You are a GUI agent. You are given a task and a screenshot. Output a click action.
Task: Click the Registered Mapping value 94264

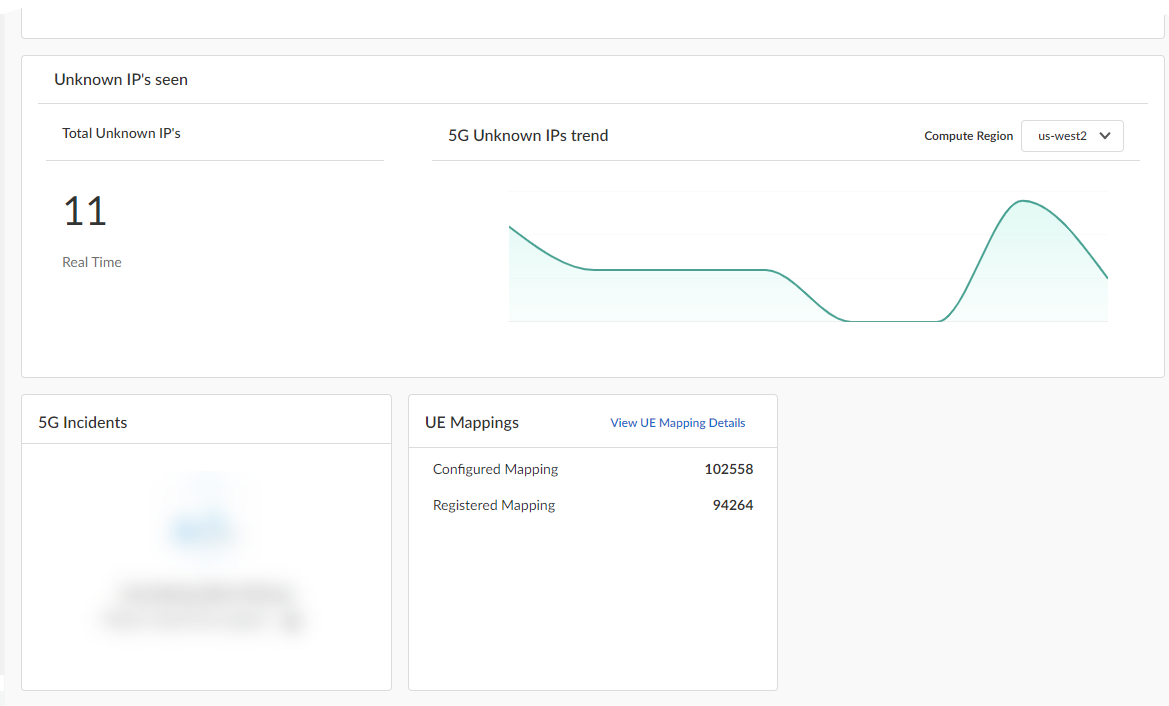[732, 506]
